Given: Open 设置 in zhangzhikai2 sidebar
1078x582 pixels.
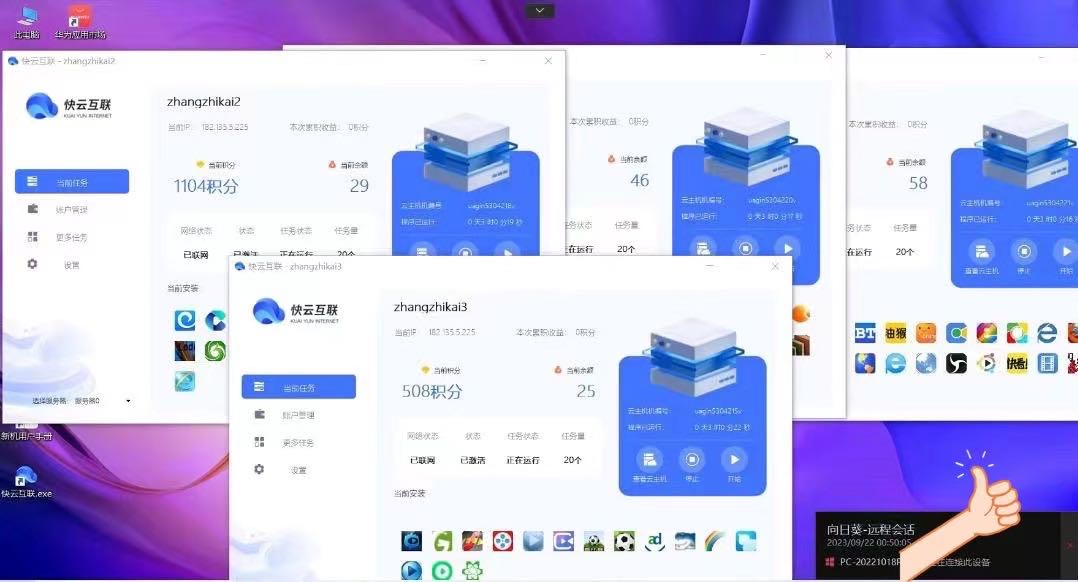Looking at the screenshot, I should coord(72,265).
